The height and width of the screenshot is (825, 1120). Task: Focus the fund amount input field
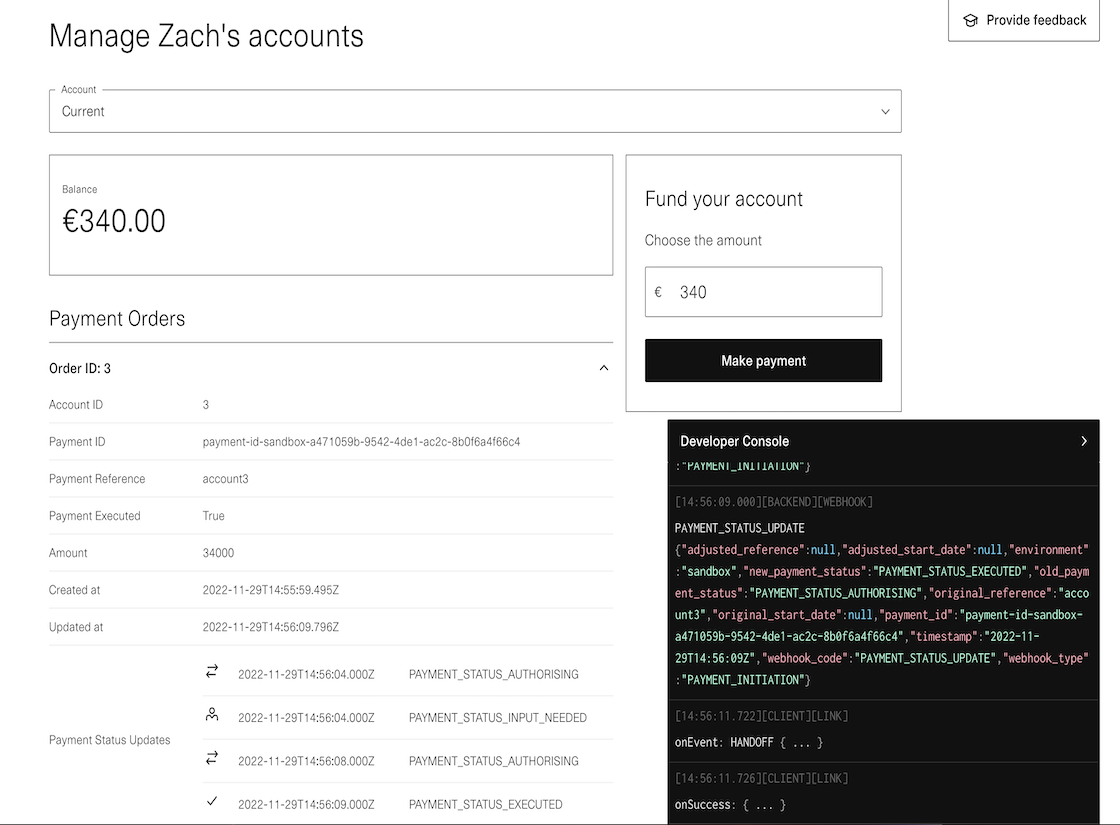pos(775,292)
